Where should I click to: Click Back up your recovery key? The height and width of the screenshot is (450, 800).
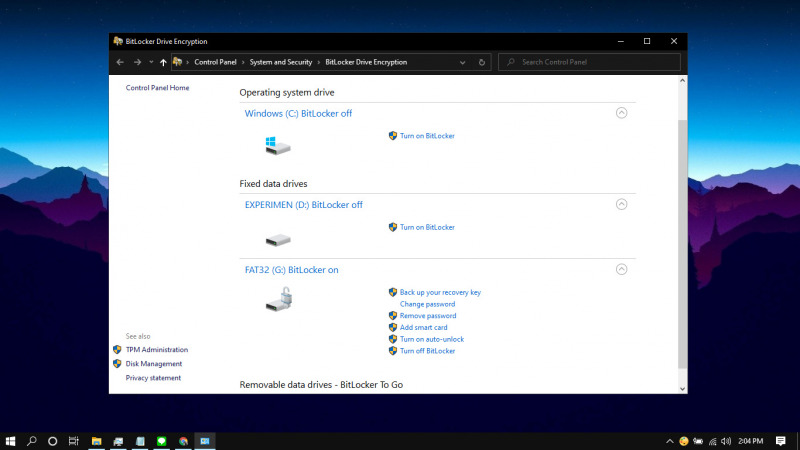[x=440, y=292]
